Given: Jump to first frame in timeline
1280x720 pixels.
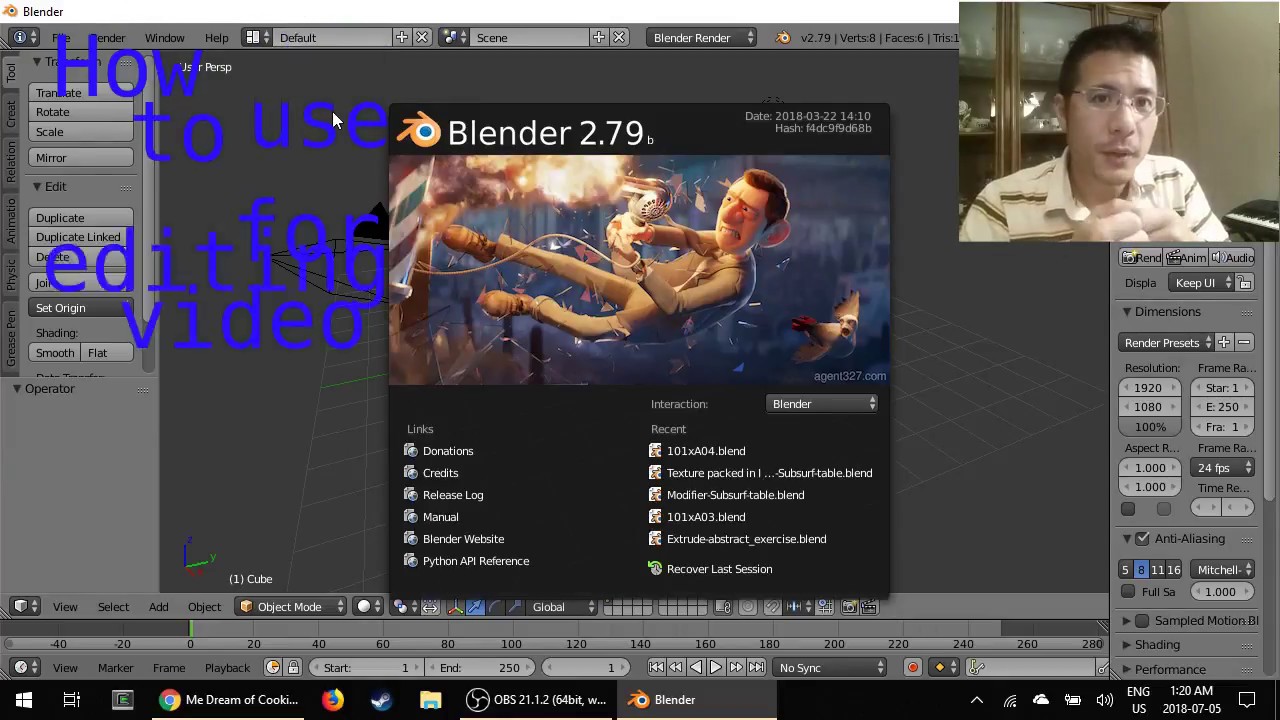Looking at the screenshot, I should 656,667.
